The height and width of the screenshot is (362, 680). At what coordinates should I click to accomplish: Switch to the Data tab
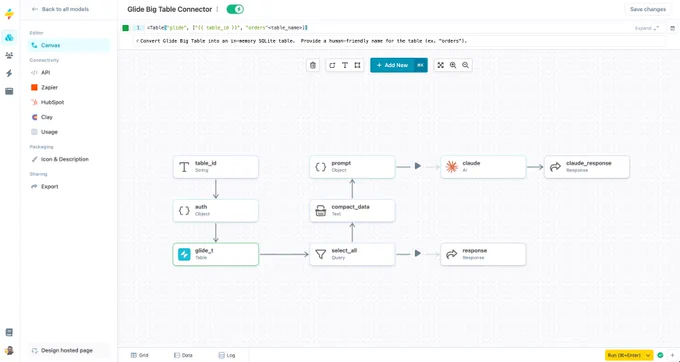[183, 355]
